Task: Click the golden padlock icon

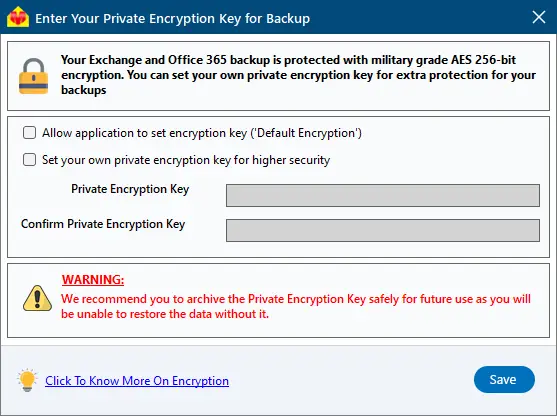Action: [x=33, y=76]
